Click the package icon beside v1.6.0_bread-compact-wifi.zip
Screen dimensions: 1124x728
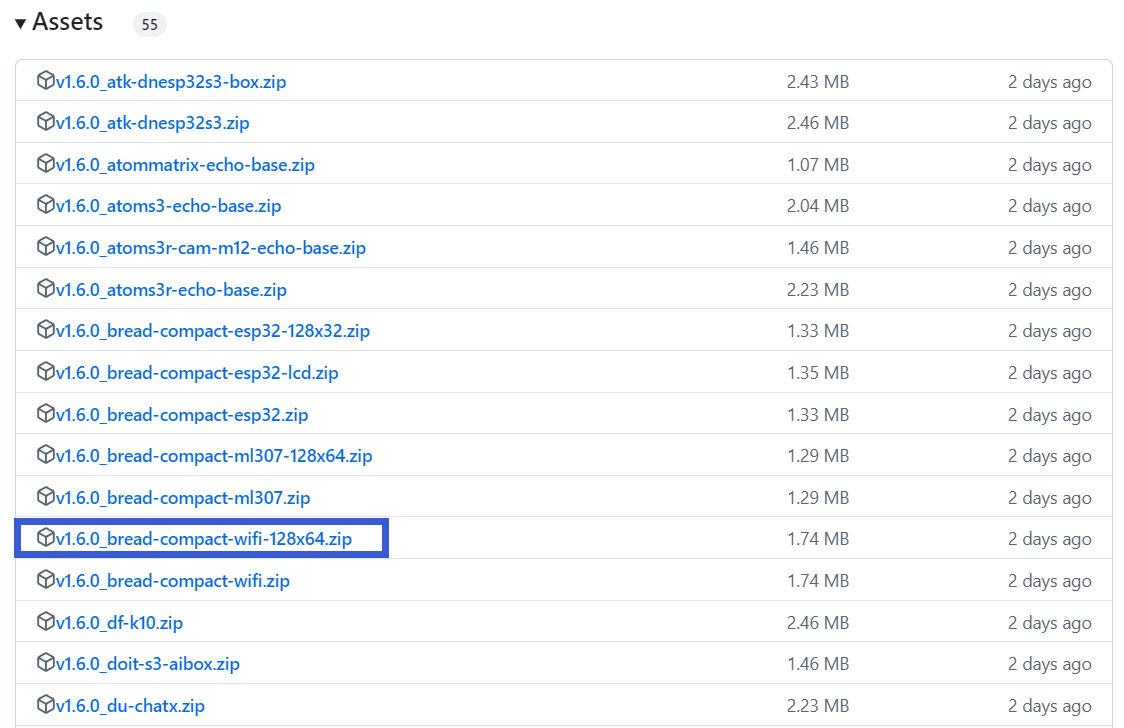pyautogui.click(x=46, y=579)
